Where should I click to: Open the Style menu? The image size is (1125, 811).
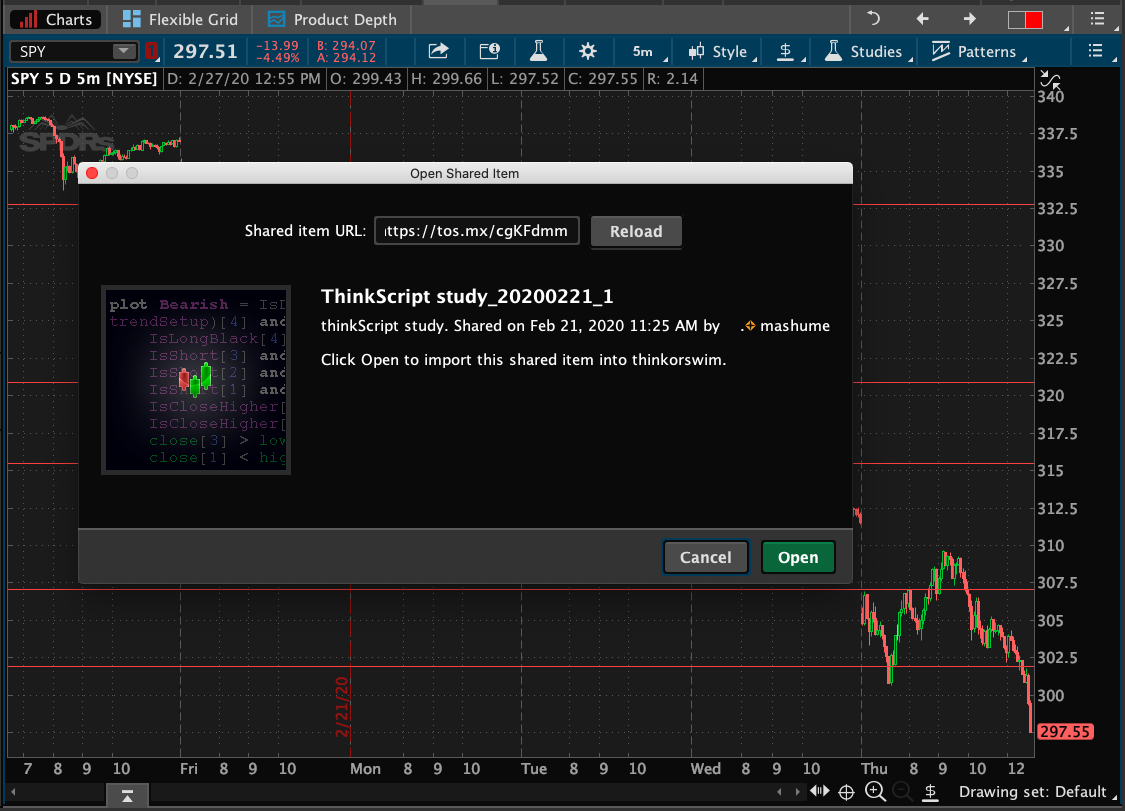coord(720,51)
